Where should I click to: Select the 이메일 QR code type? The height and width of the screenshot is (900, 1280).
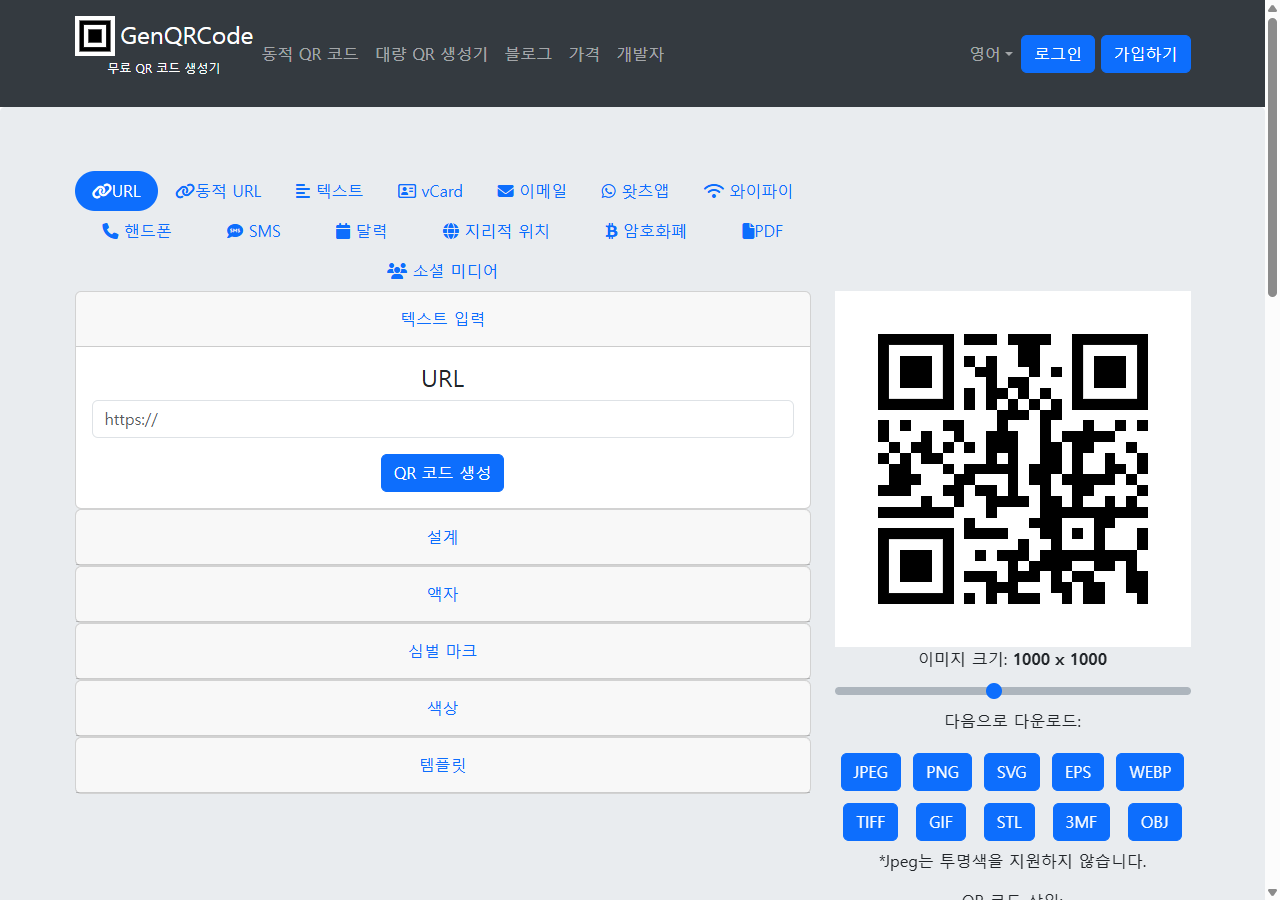click(532, 191)
